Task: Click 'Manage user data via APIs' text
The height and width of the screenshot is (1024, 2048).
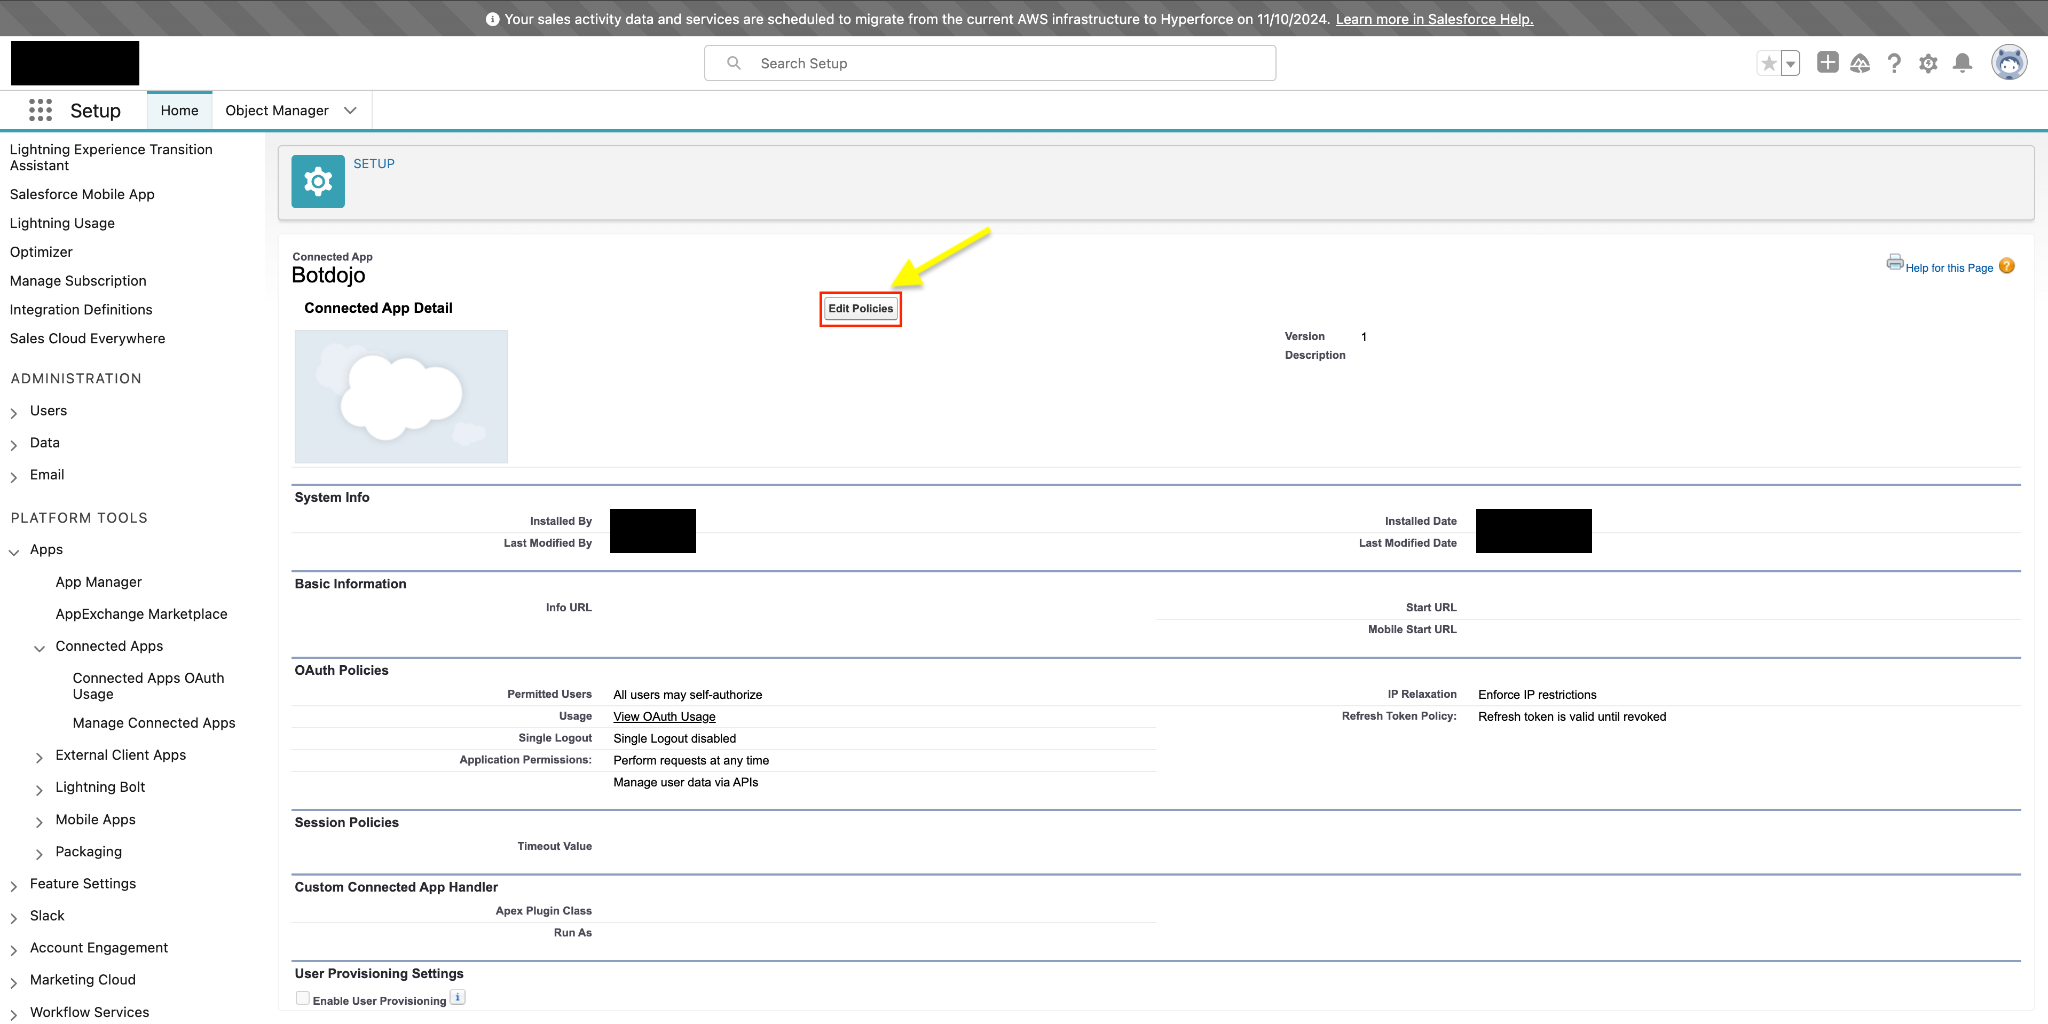Action: coord(686,783)
